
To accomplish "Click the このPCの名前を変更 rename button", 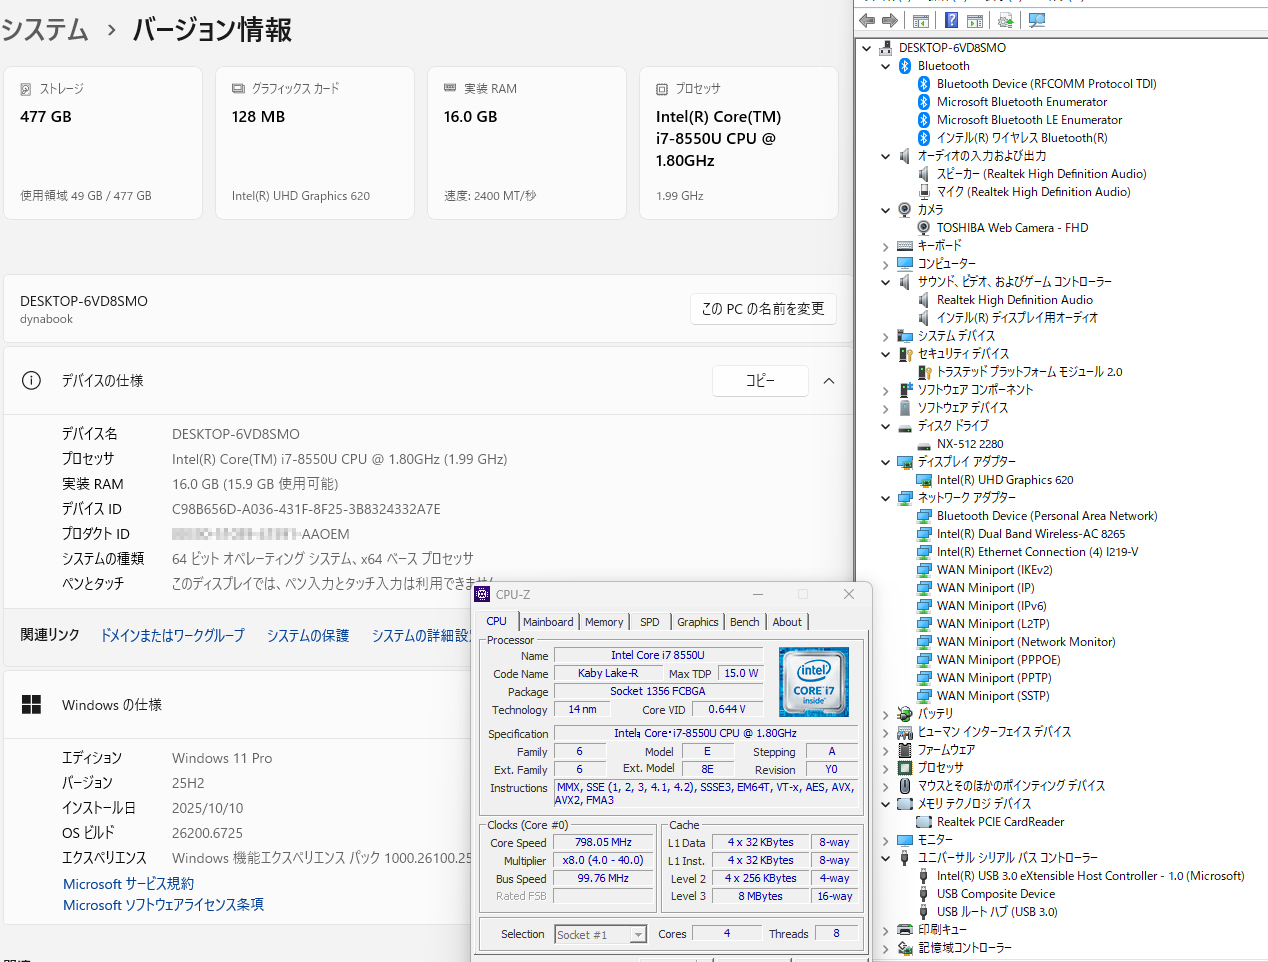I will pyautogui.click(x=763, y=309).
